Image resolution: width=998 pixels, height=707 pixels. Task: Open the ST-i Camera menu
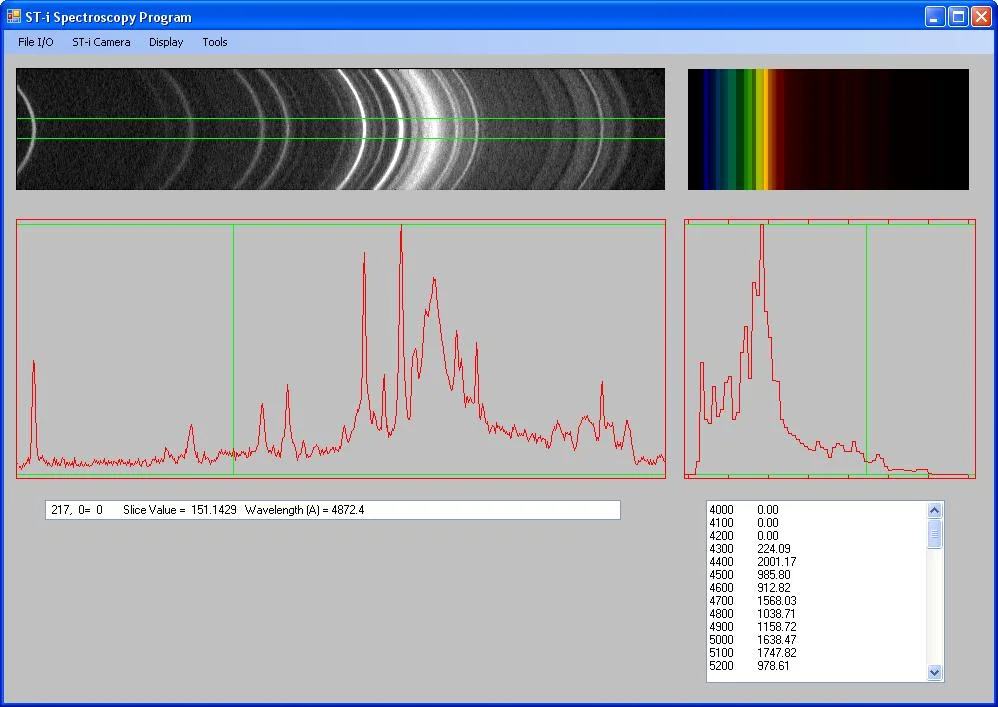point(101,42)
